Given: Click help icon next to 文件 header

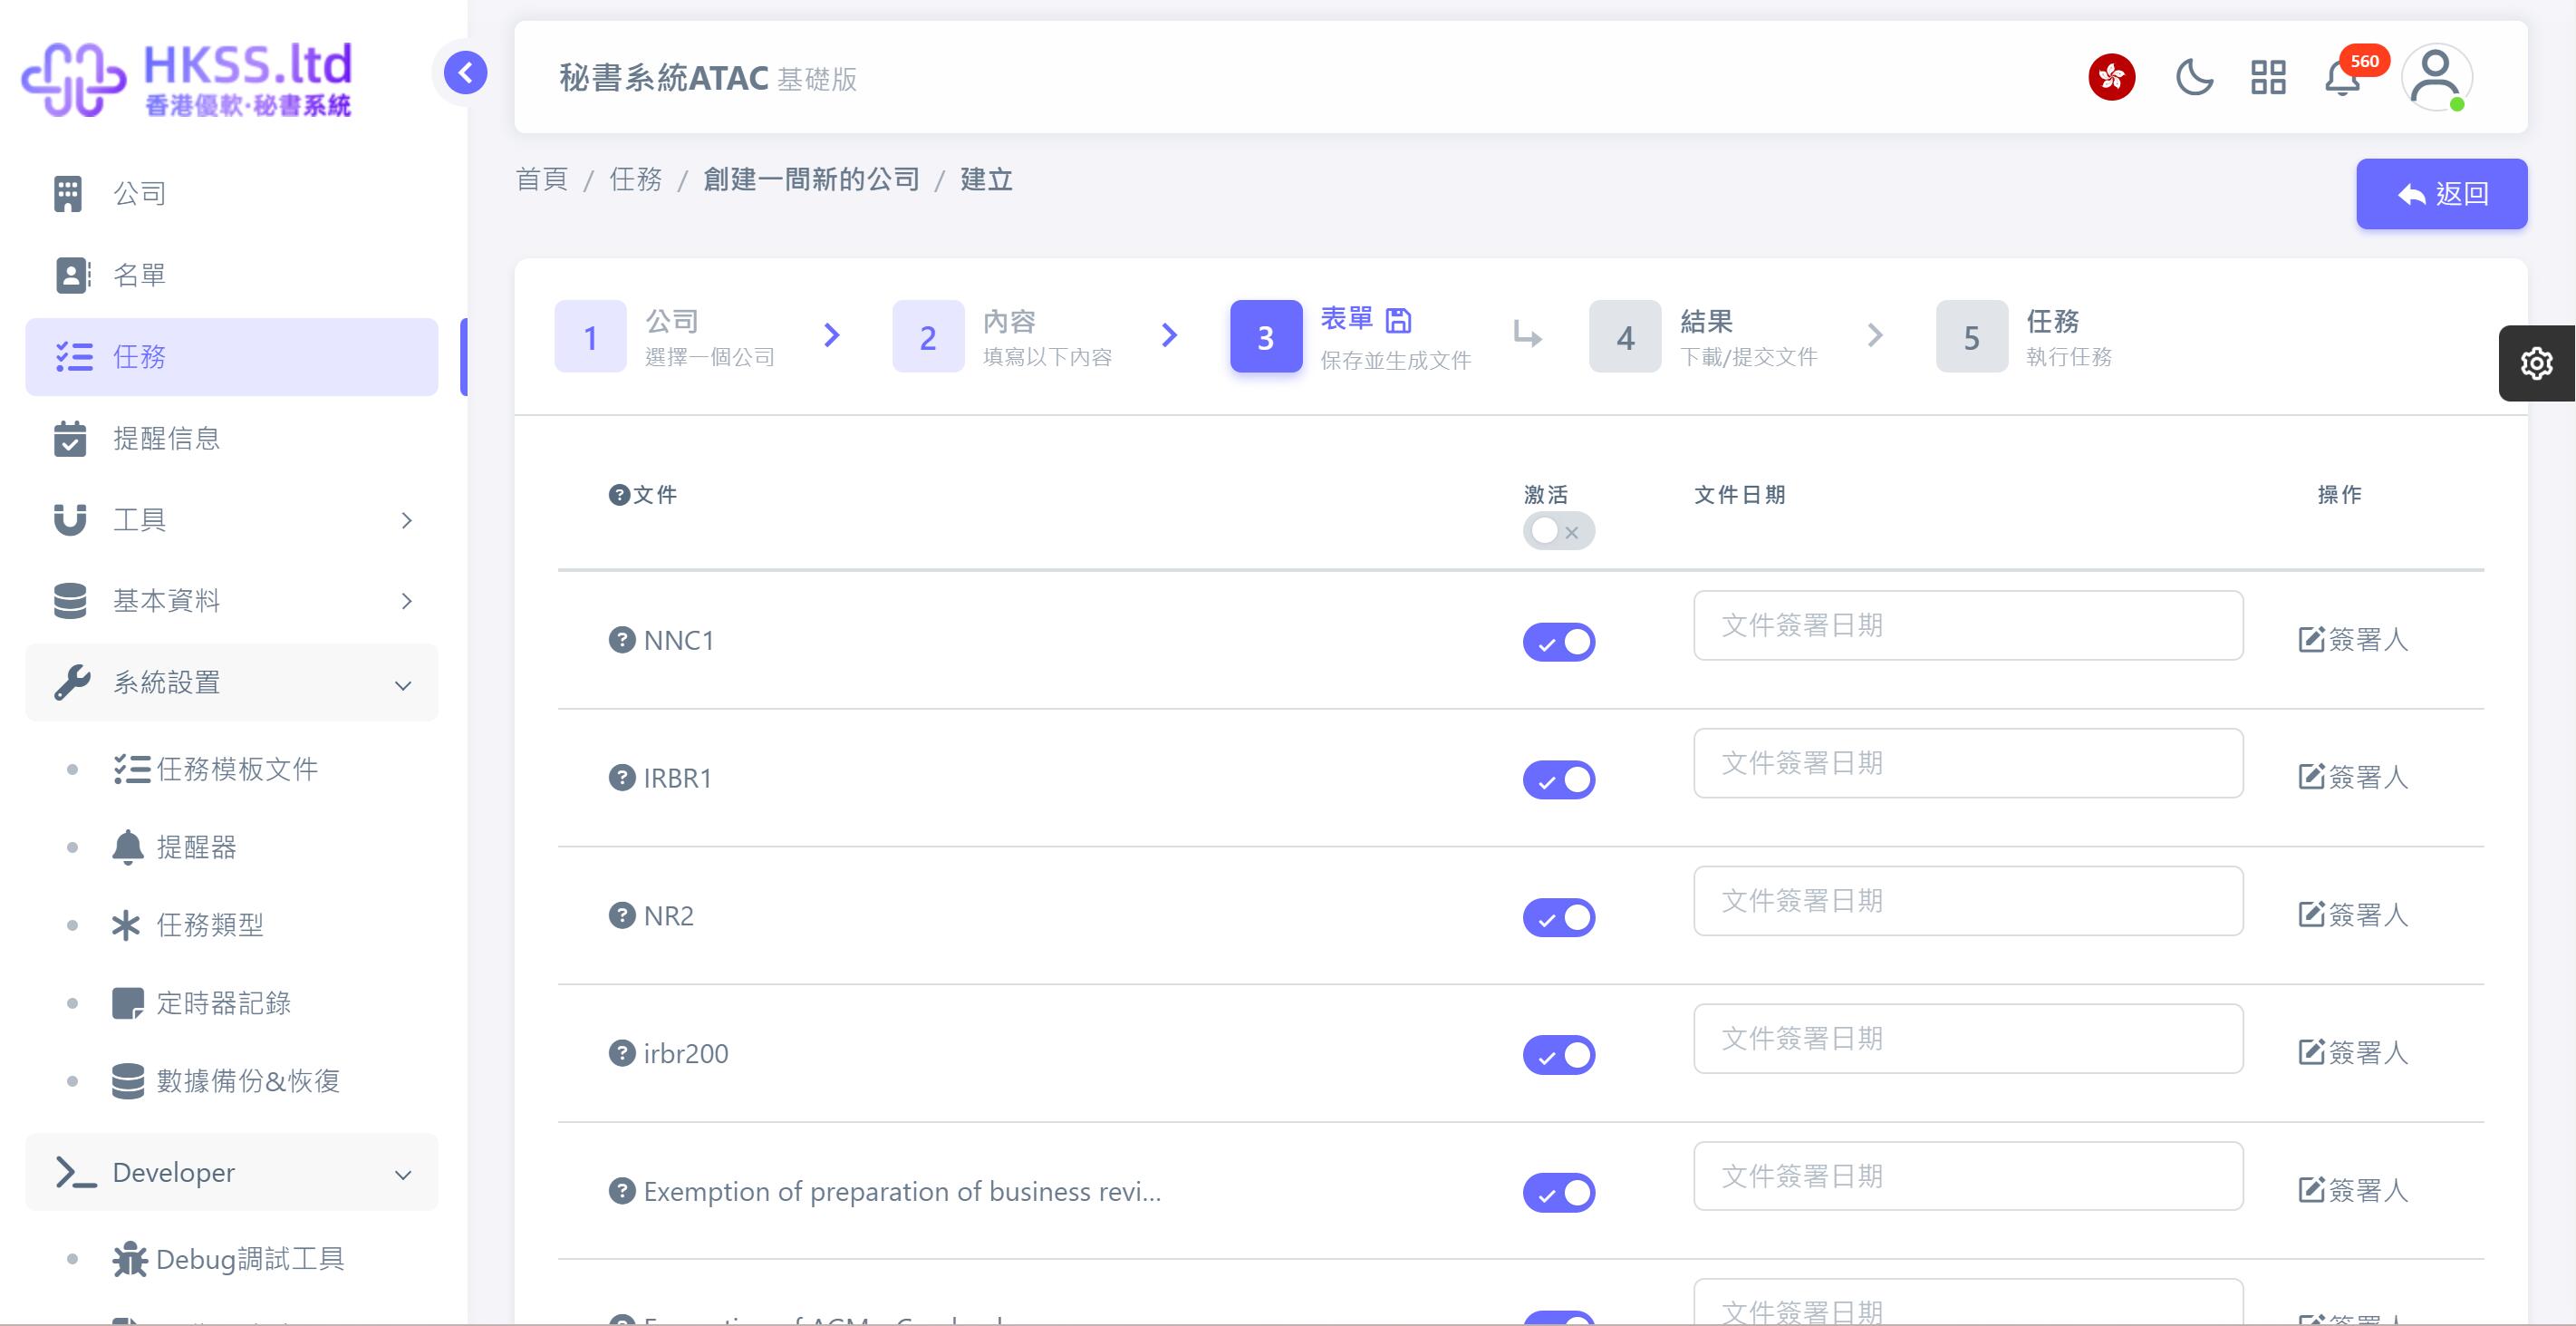Looking at the screenshot, I should [619, 495].
